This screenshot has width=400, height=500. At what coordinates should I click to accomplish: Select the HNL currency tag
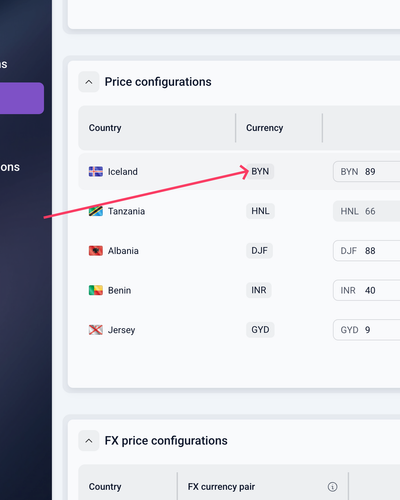coord(260,211)
